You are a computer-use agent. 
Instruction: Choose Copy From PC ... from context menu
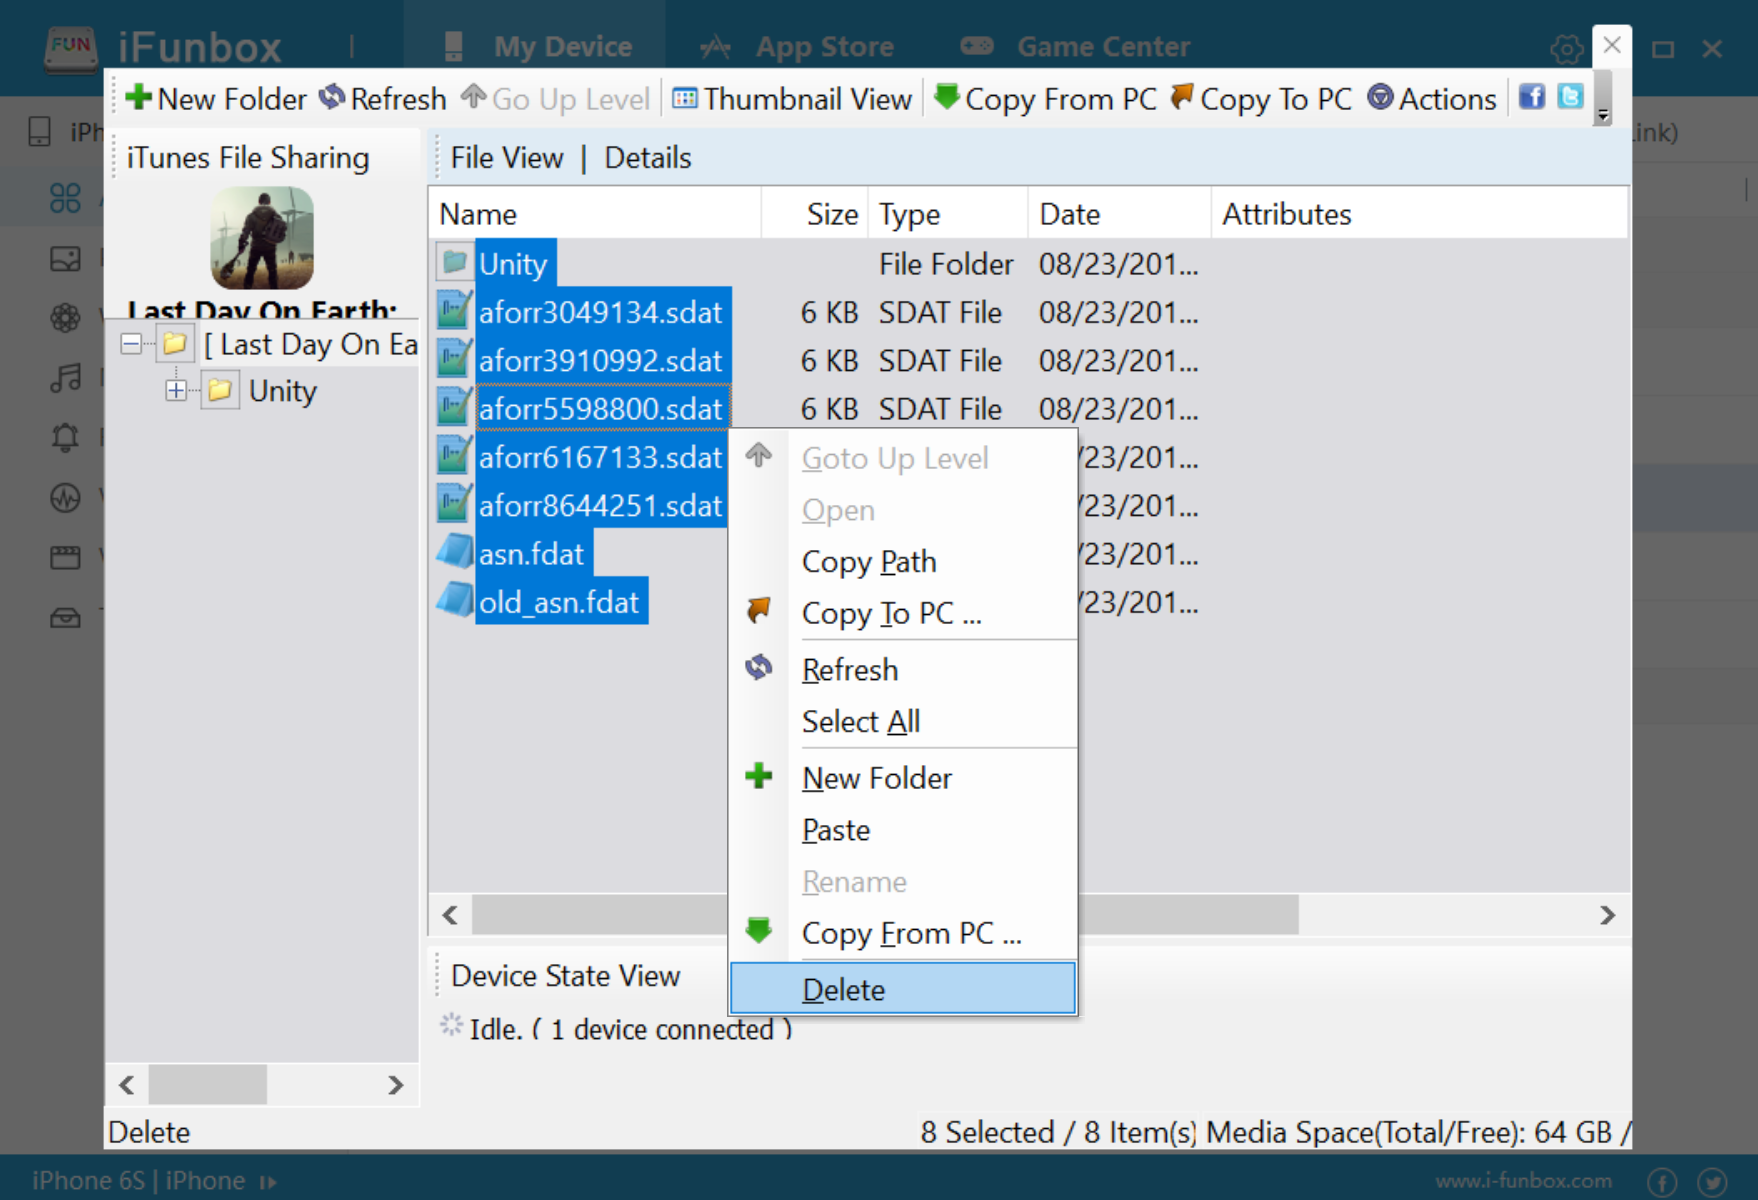pyautogui.click(x=904, y=933)
